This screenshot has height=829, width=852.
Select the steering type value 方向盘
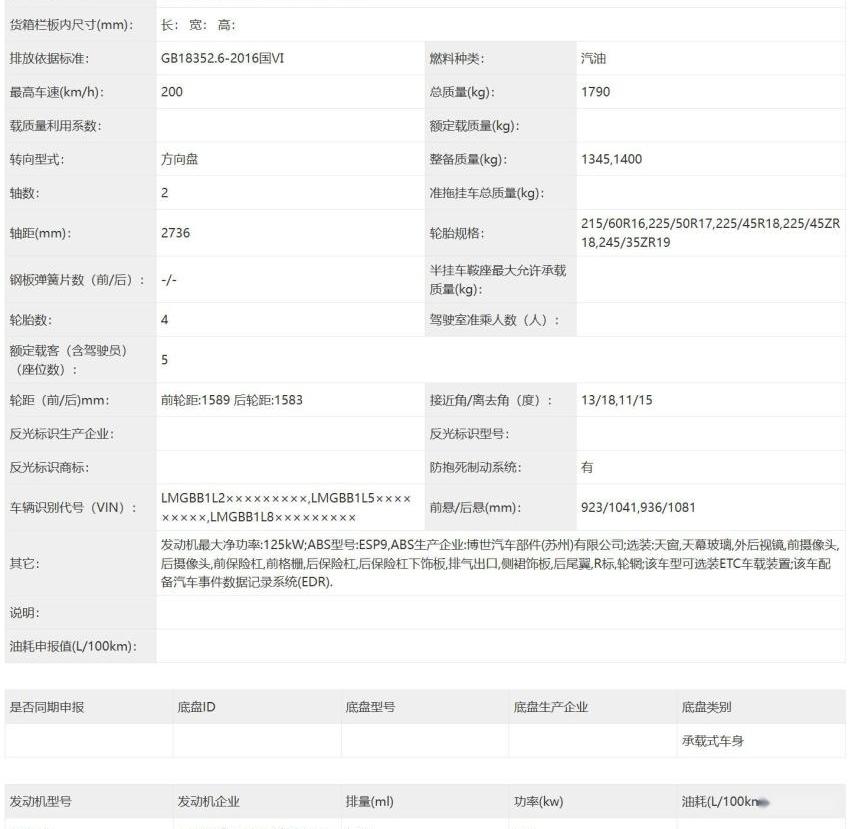tap(179, 159)
